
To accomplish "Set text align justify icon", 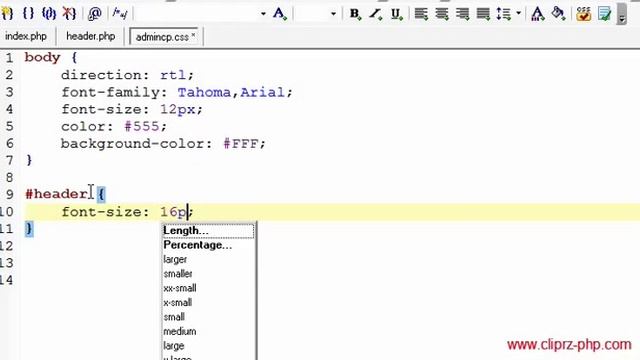I will coord(483,14).
